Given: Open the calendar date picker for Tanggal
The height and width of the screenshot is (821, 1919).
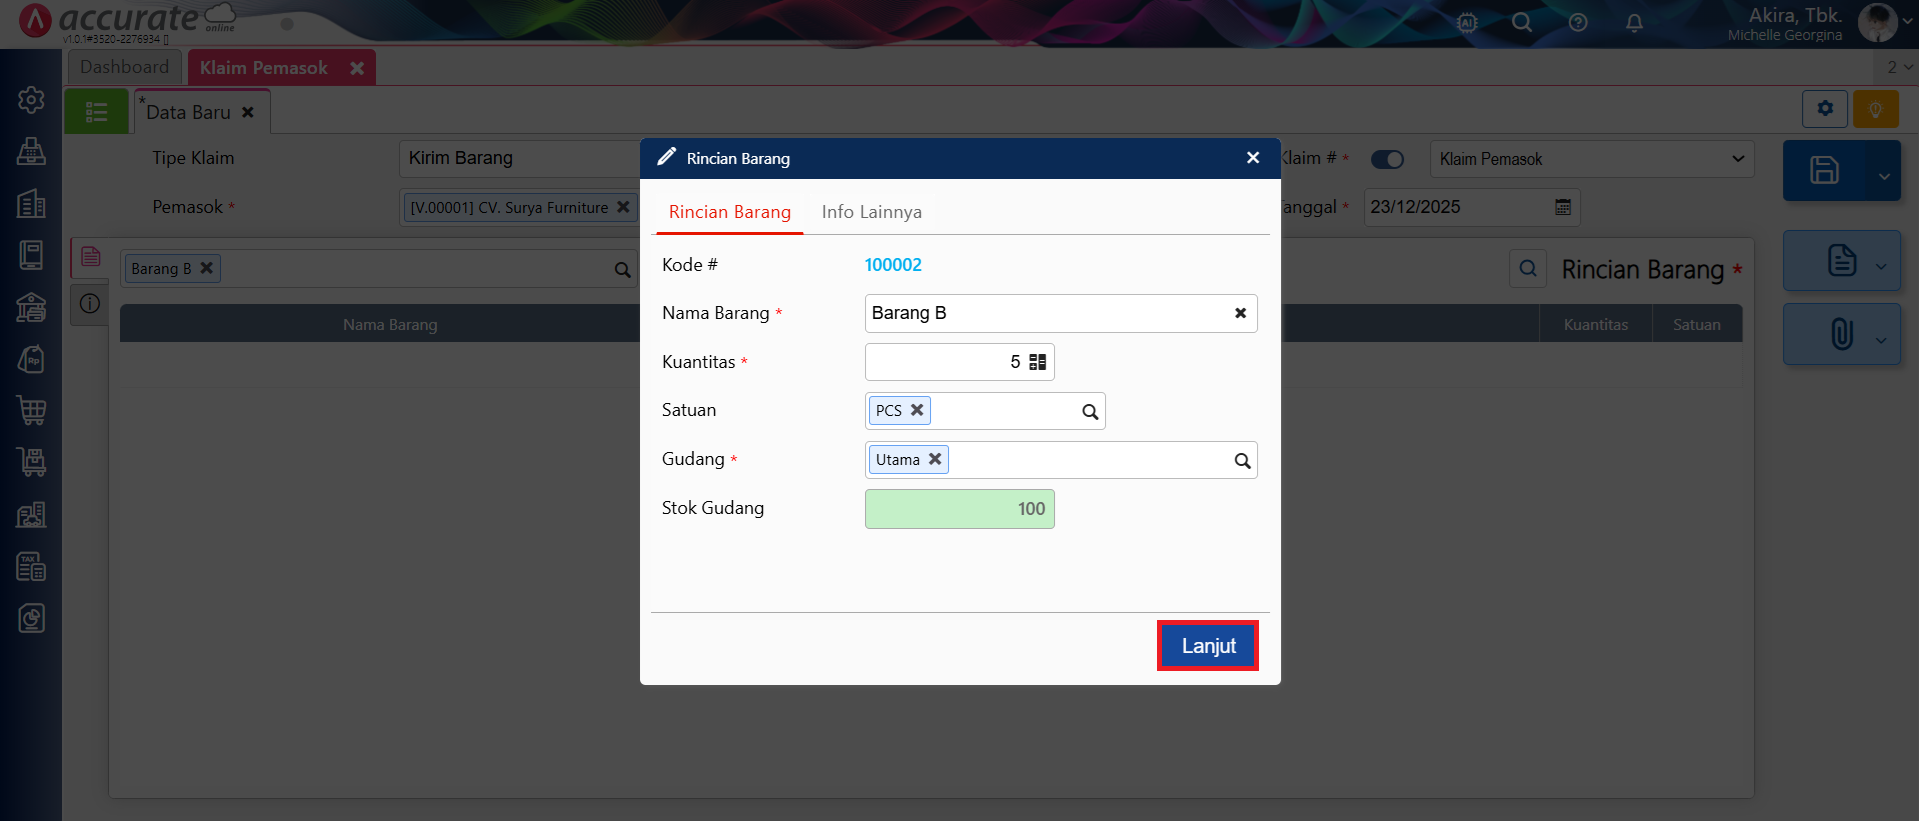Looking at the screenshot, I should coord(1563,207).
